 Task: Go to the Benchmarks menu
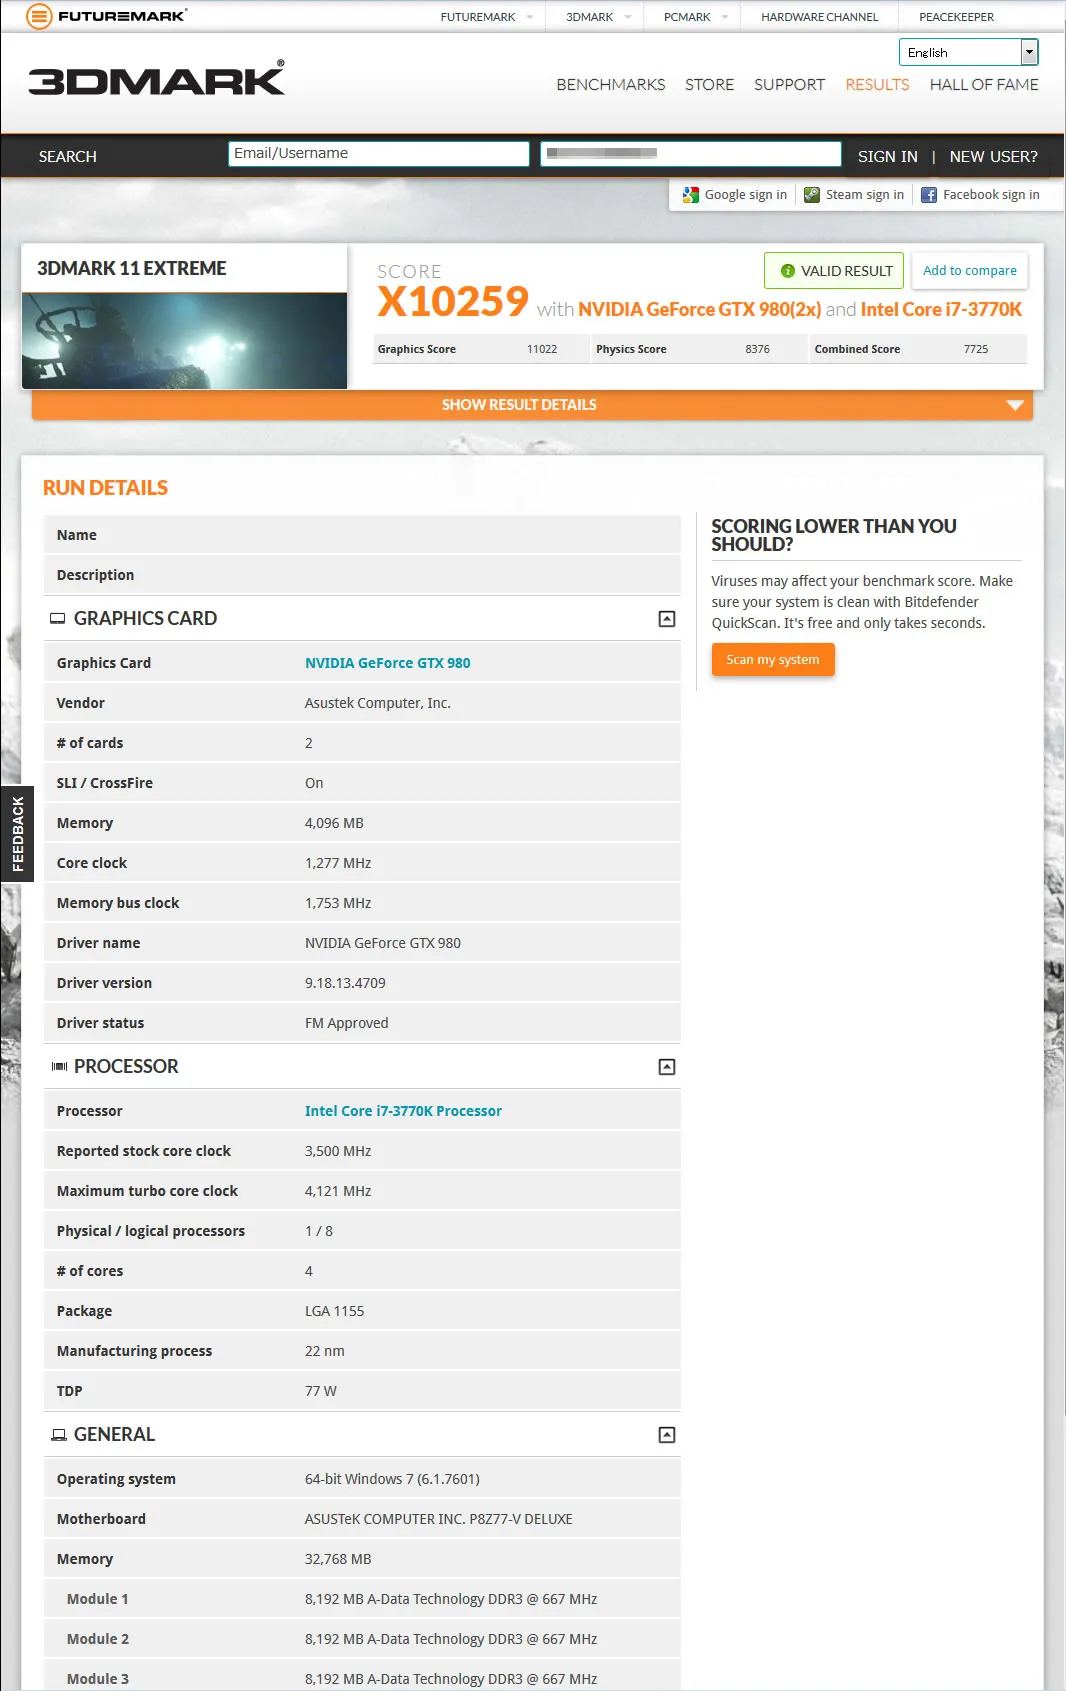pyautogui.click(x=611, y=85)
